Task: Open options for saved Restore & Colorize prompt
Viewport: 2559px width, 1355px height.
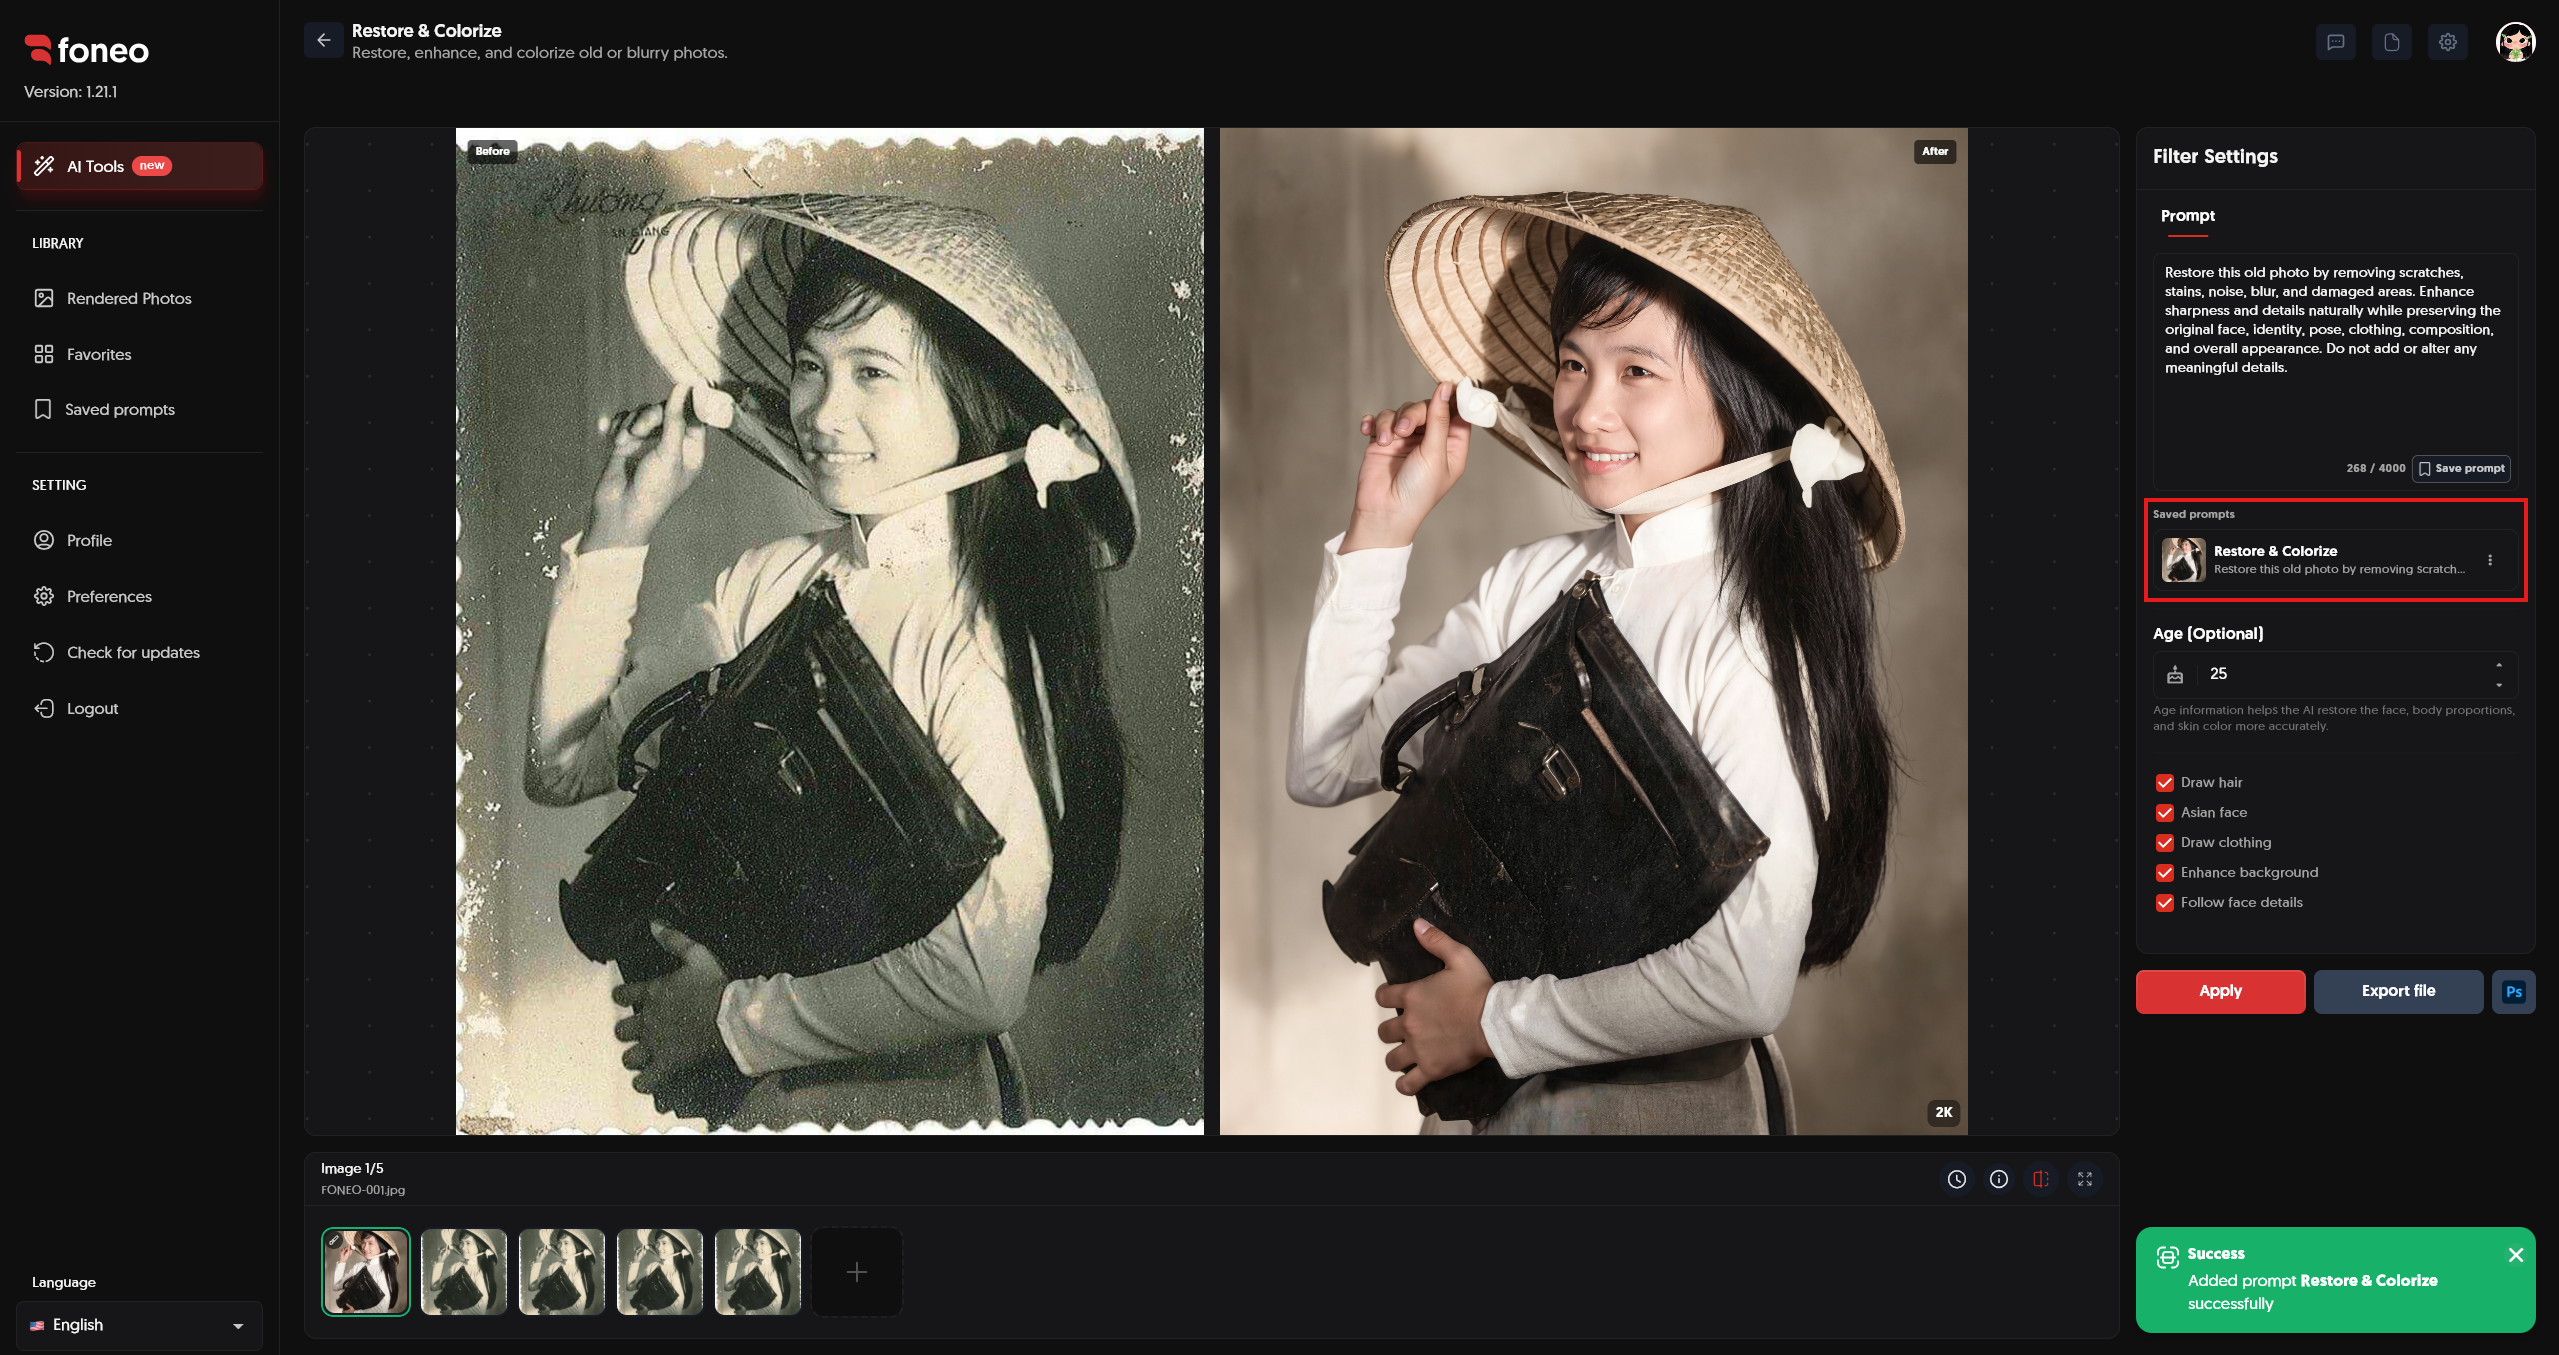Action: point(2489,560)
